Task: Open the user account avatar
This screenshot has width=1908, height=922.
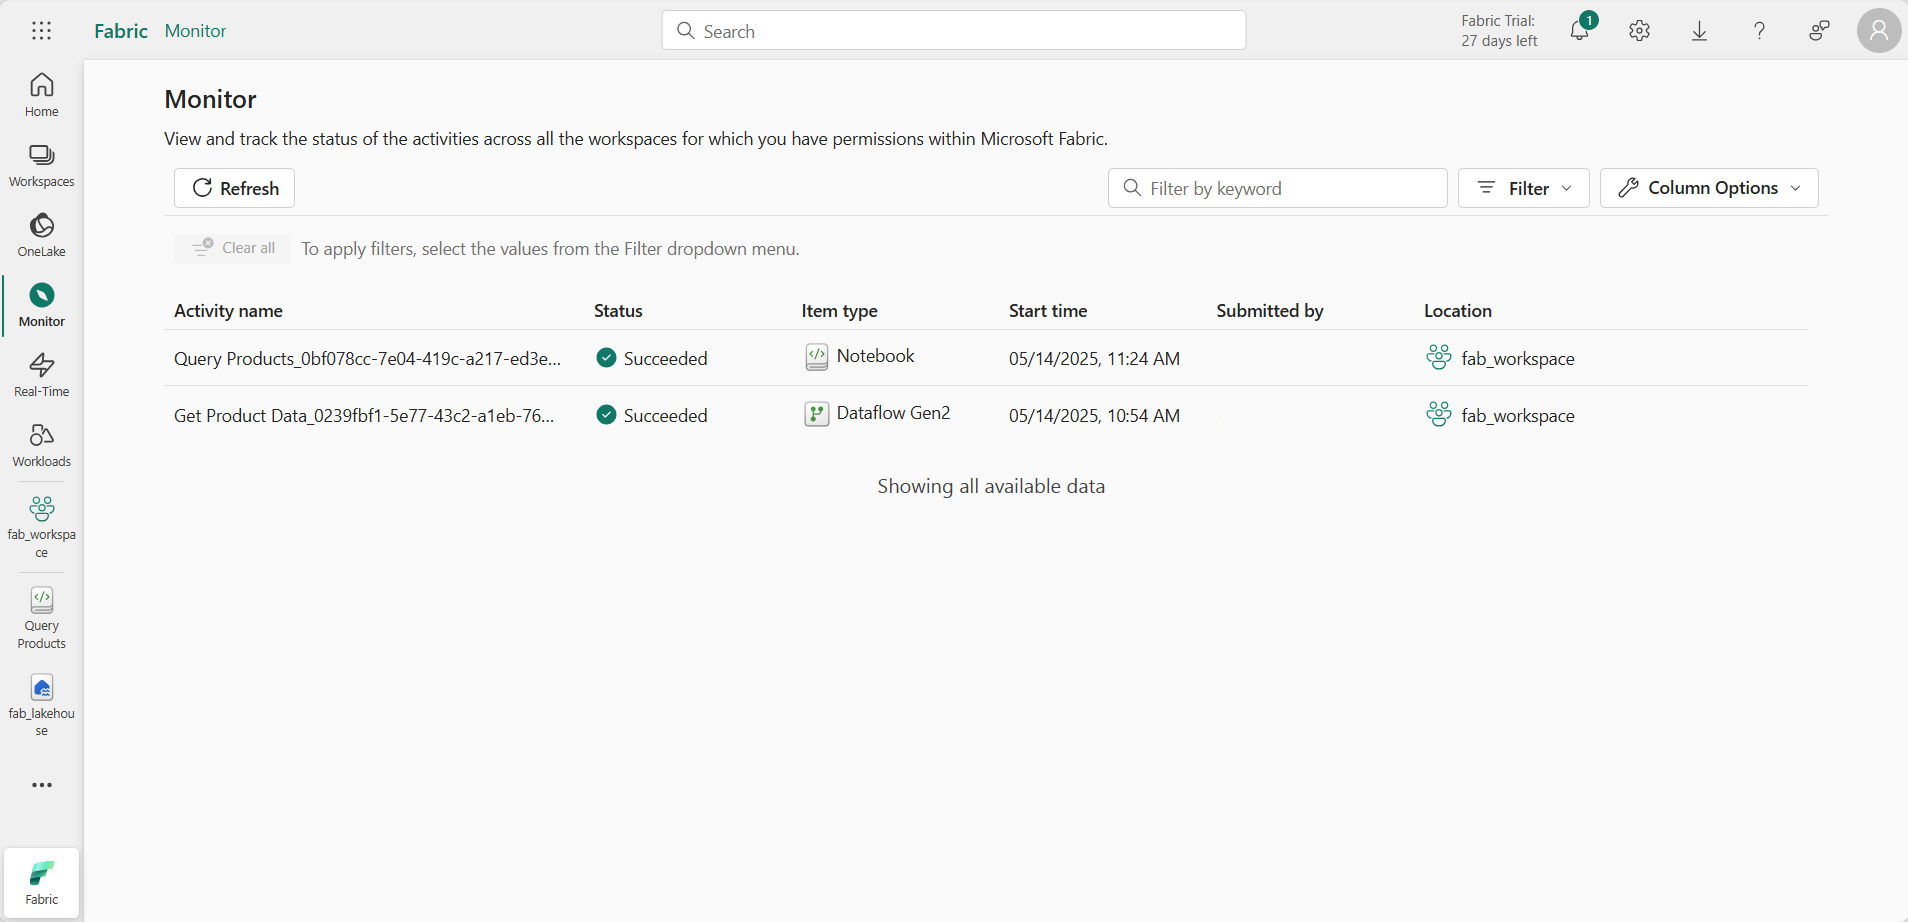Action: tap(1879, 31)
